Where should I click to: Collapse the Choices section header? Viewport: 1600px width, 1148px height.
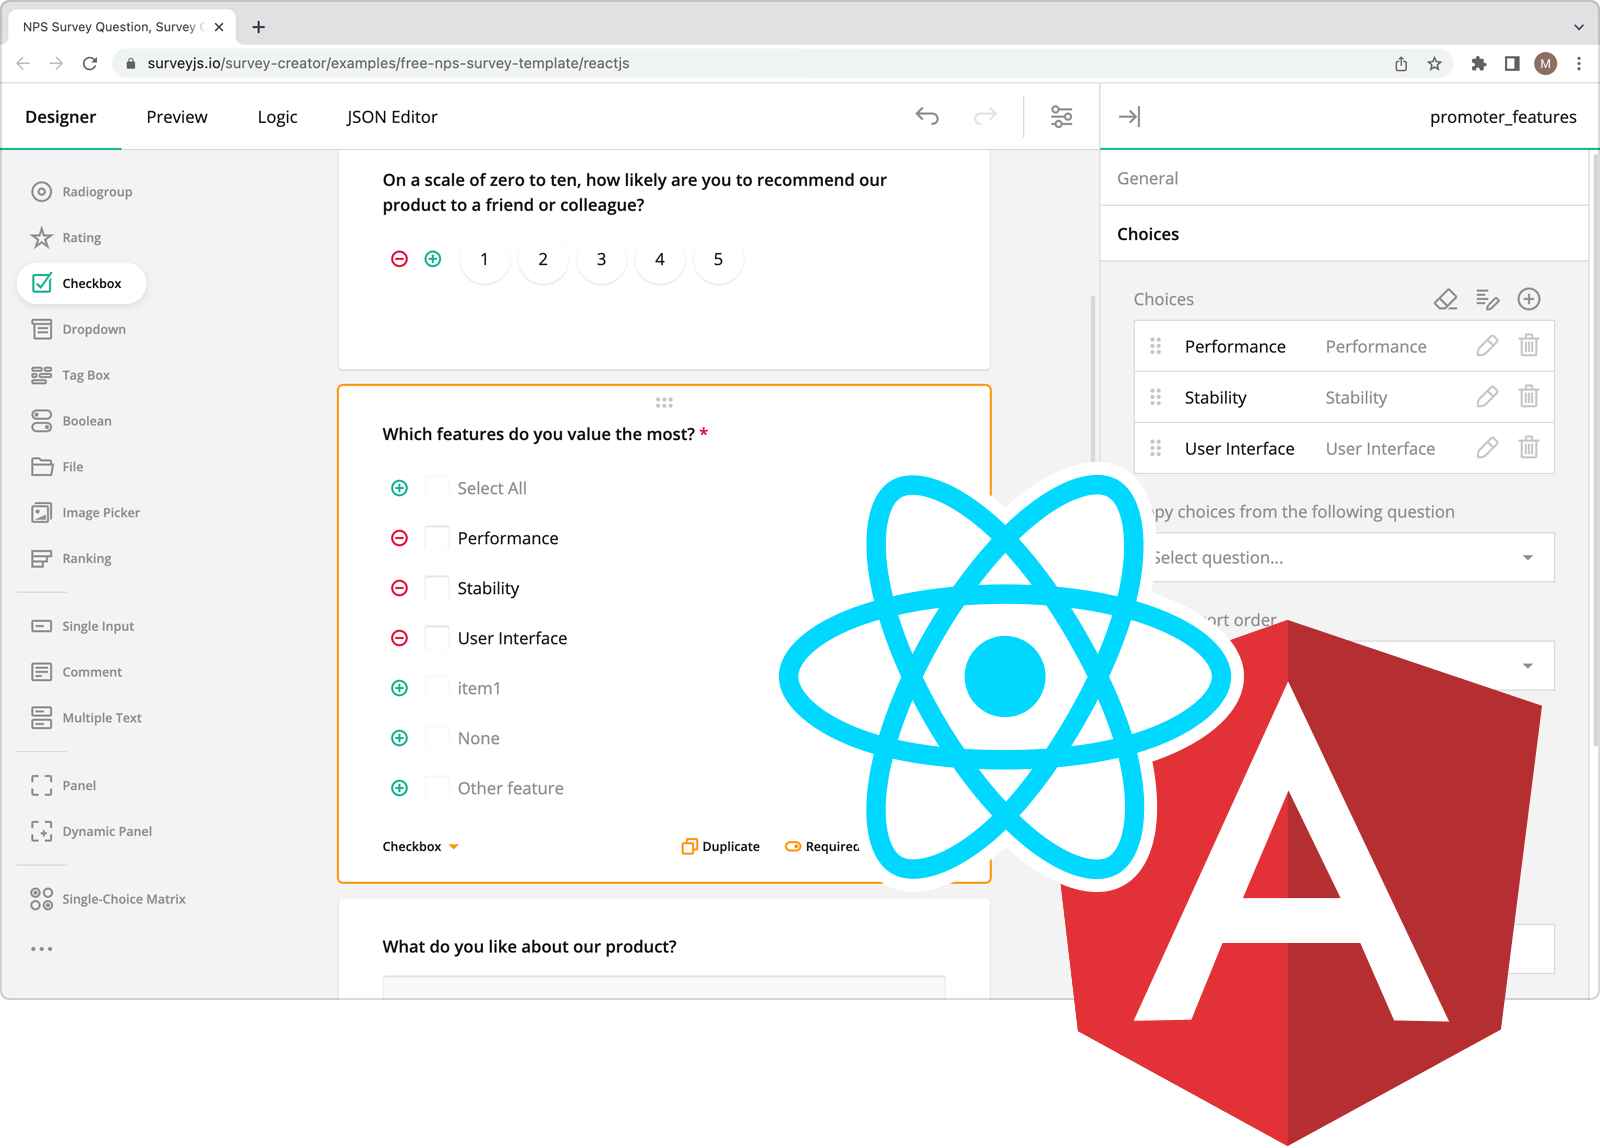pos(1344,234)
